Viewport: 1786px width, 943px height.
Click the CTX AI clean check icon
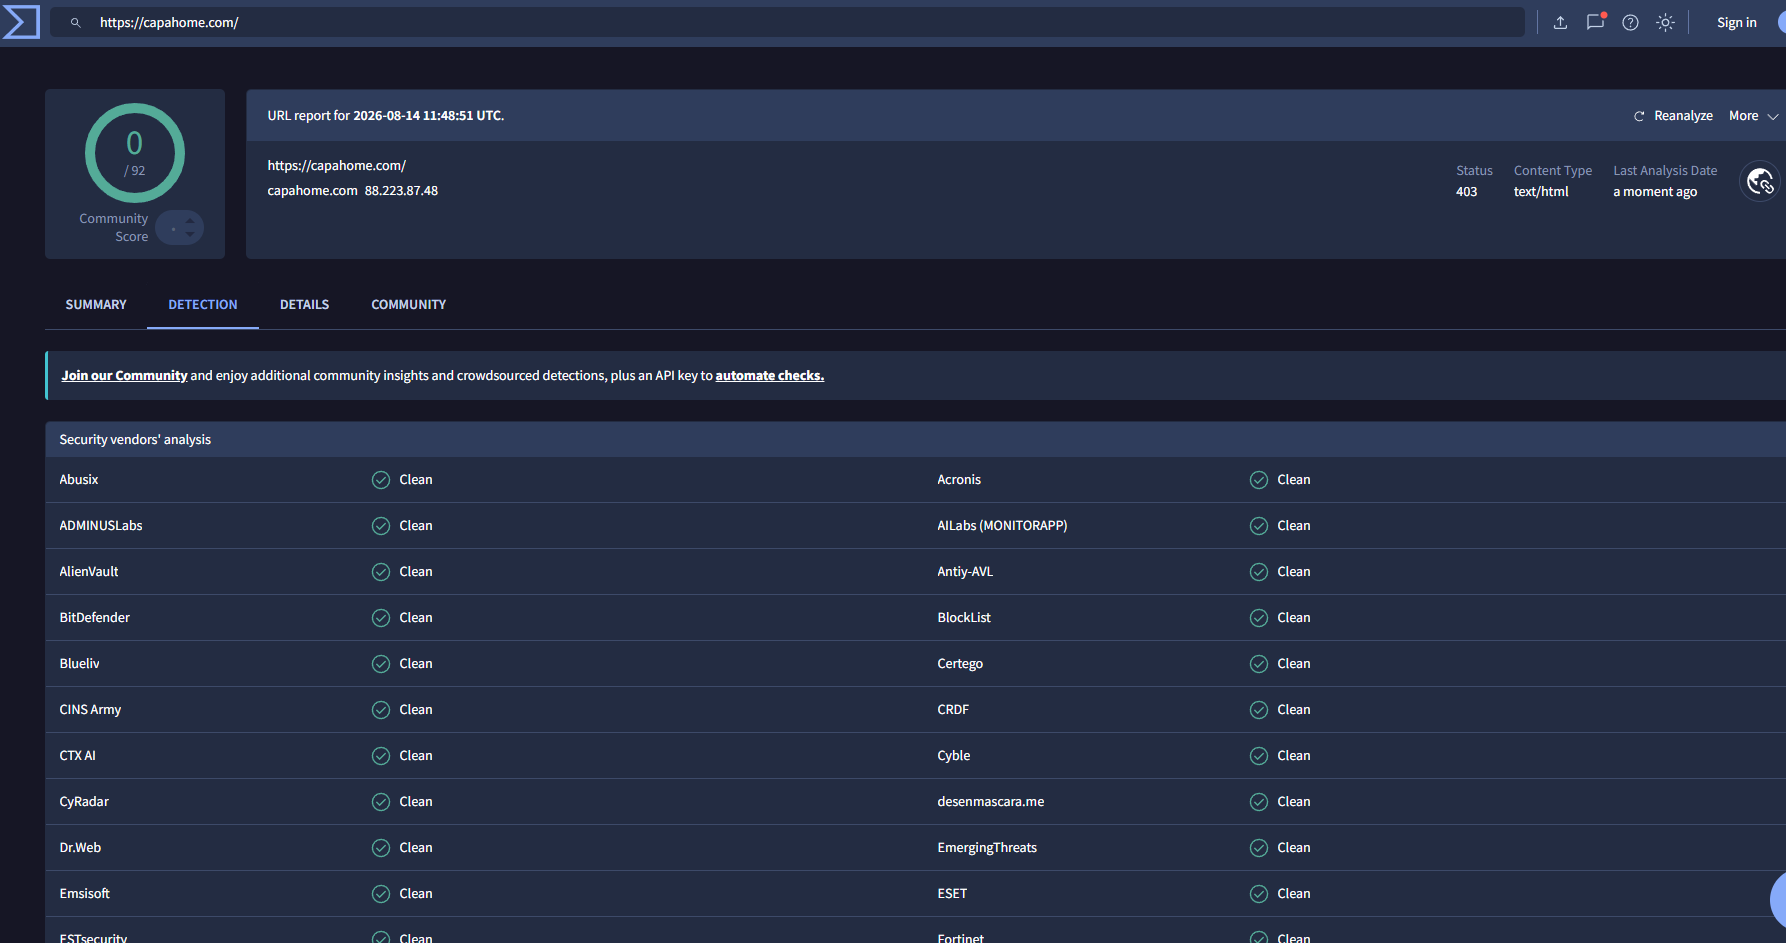click(x=381, y=756)
